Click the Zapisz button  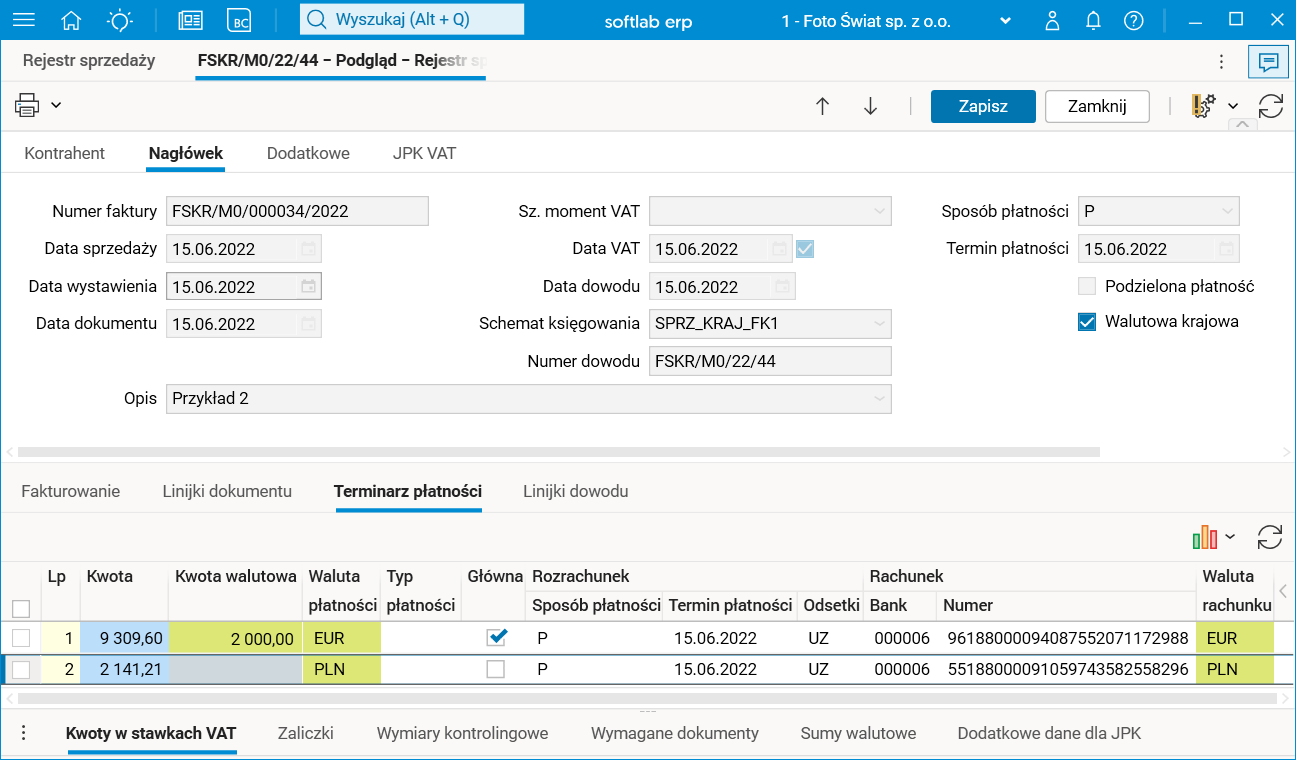[x=983, y=106]
